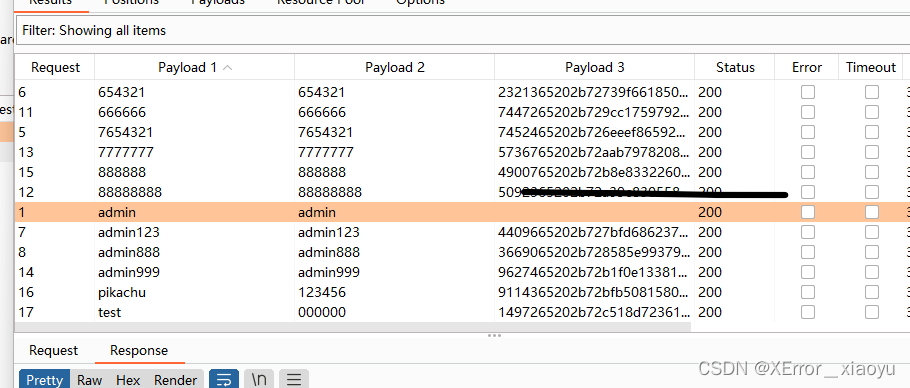910x388 pixels.
Task: Switch to the Request tab
Action: pyautogui.click(x=53, y=351)
